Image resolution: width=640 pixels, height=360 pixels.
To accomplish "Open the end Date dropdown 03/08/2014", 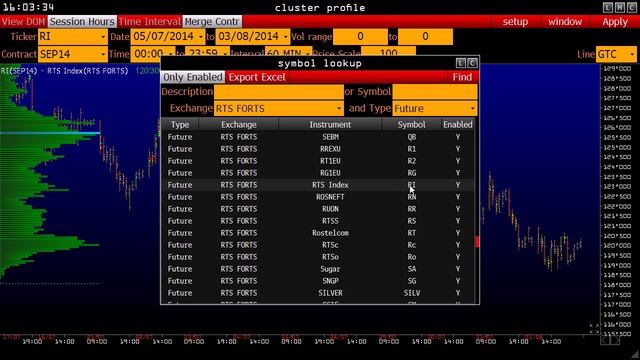I will (x=253, y=37).
